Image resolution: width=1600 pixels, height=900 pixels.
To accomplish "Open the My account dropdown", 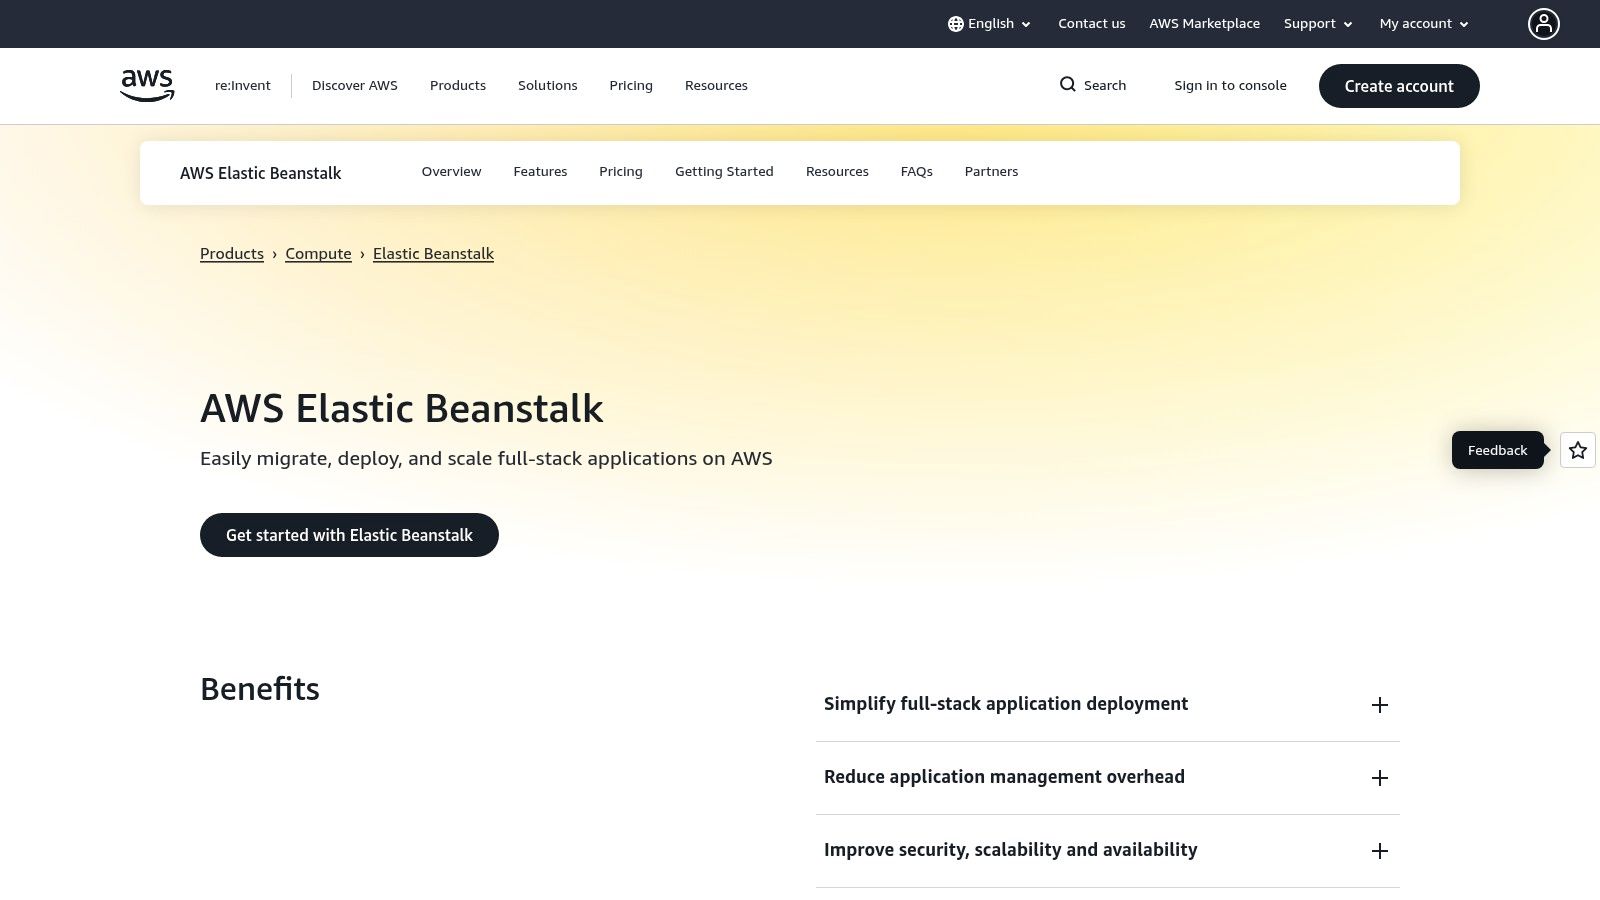I will tap(1423, 24).
